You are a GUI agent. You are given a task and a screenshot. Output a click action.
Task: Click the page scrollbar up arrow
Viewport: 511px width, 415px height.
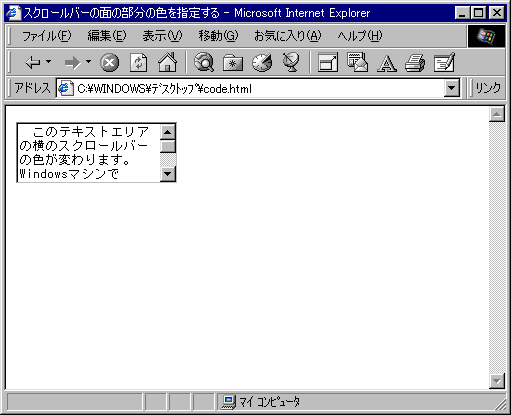pos(497,114)
